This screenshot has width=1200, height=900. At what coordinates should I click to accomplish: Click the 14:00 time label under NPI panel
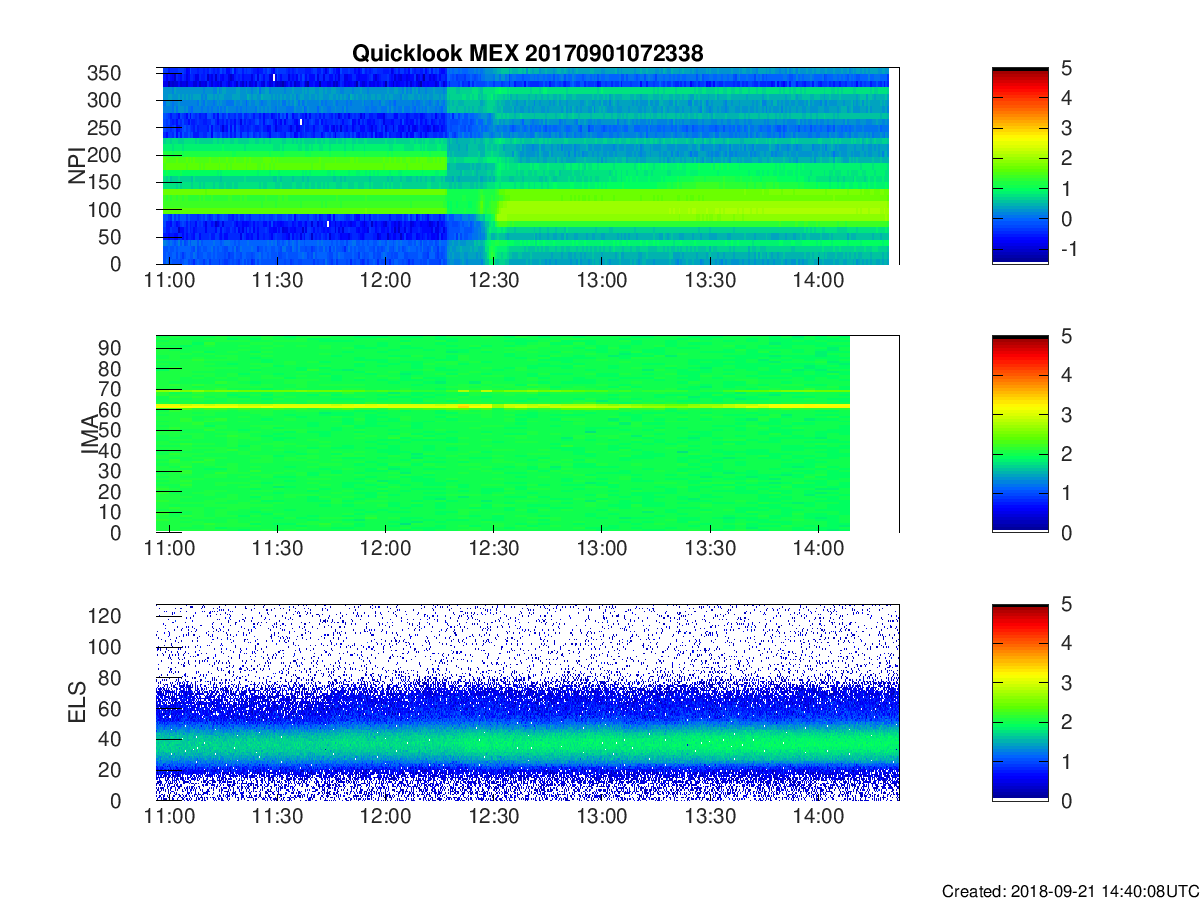coord(818,281)
